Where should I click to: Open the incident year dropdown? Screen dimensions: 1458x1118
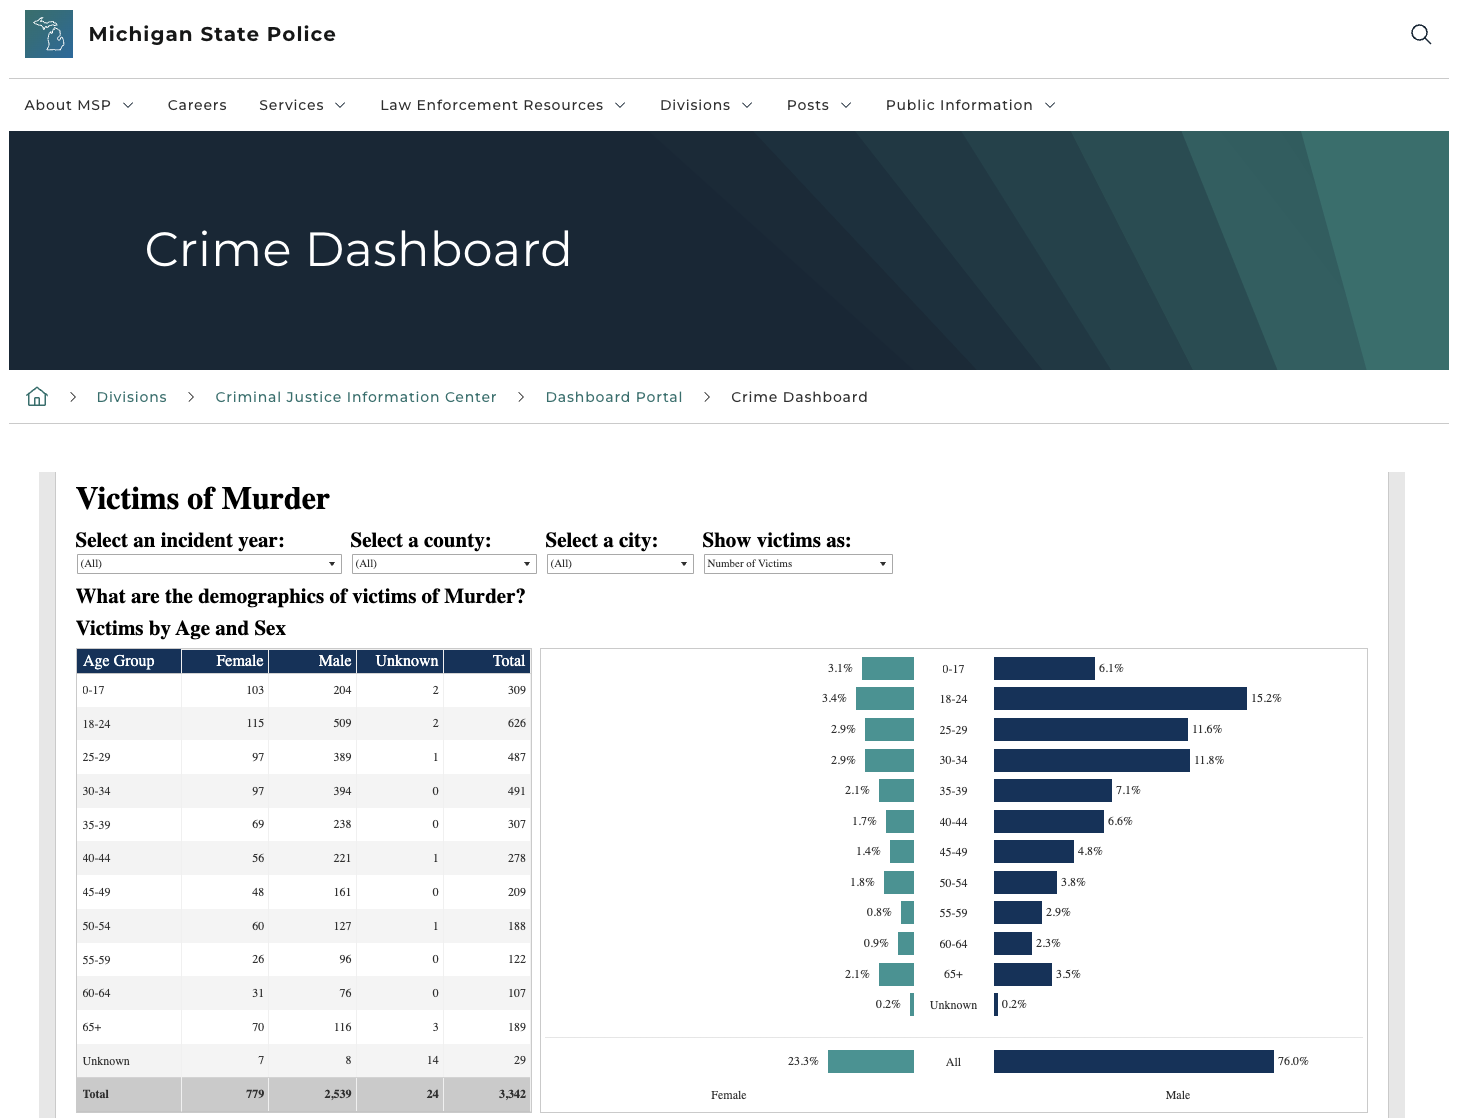pos(332,563)
